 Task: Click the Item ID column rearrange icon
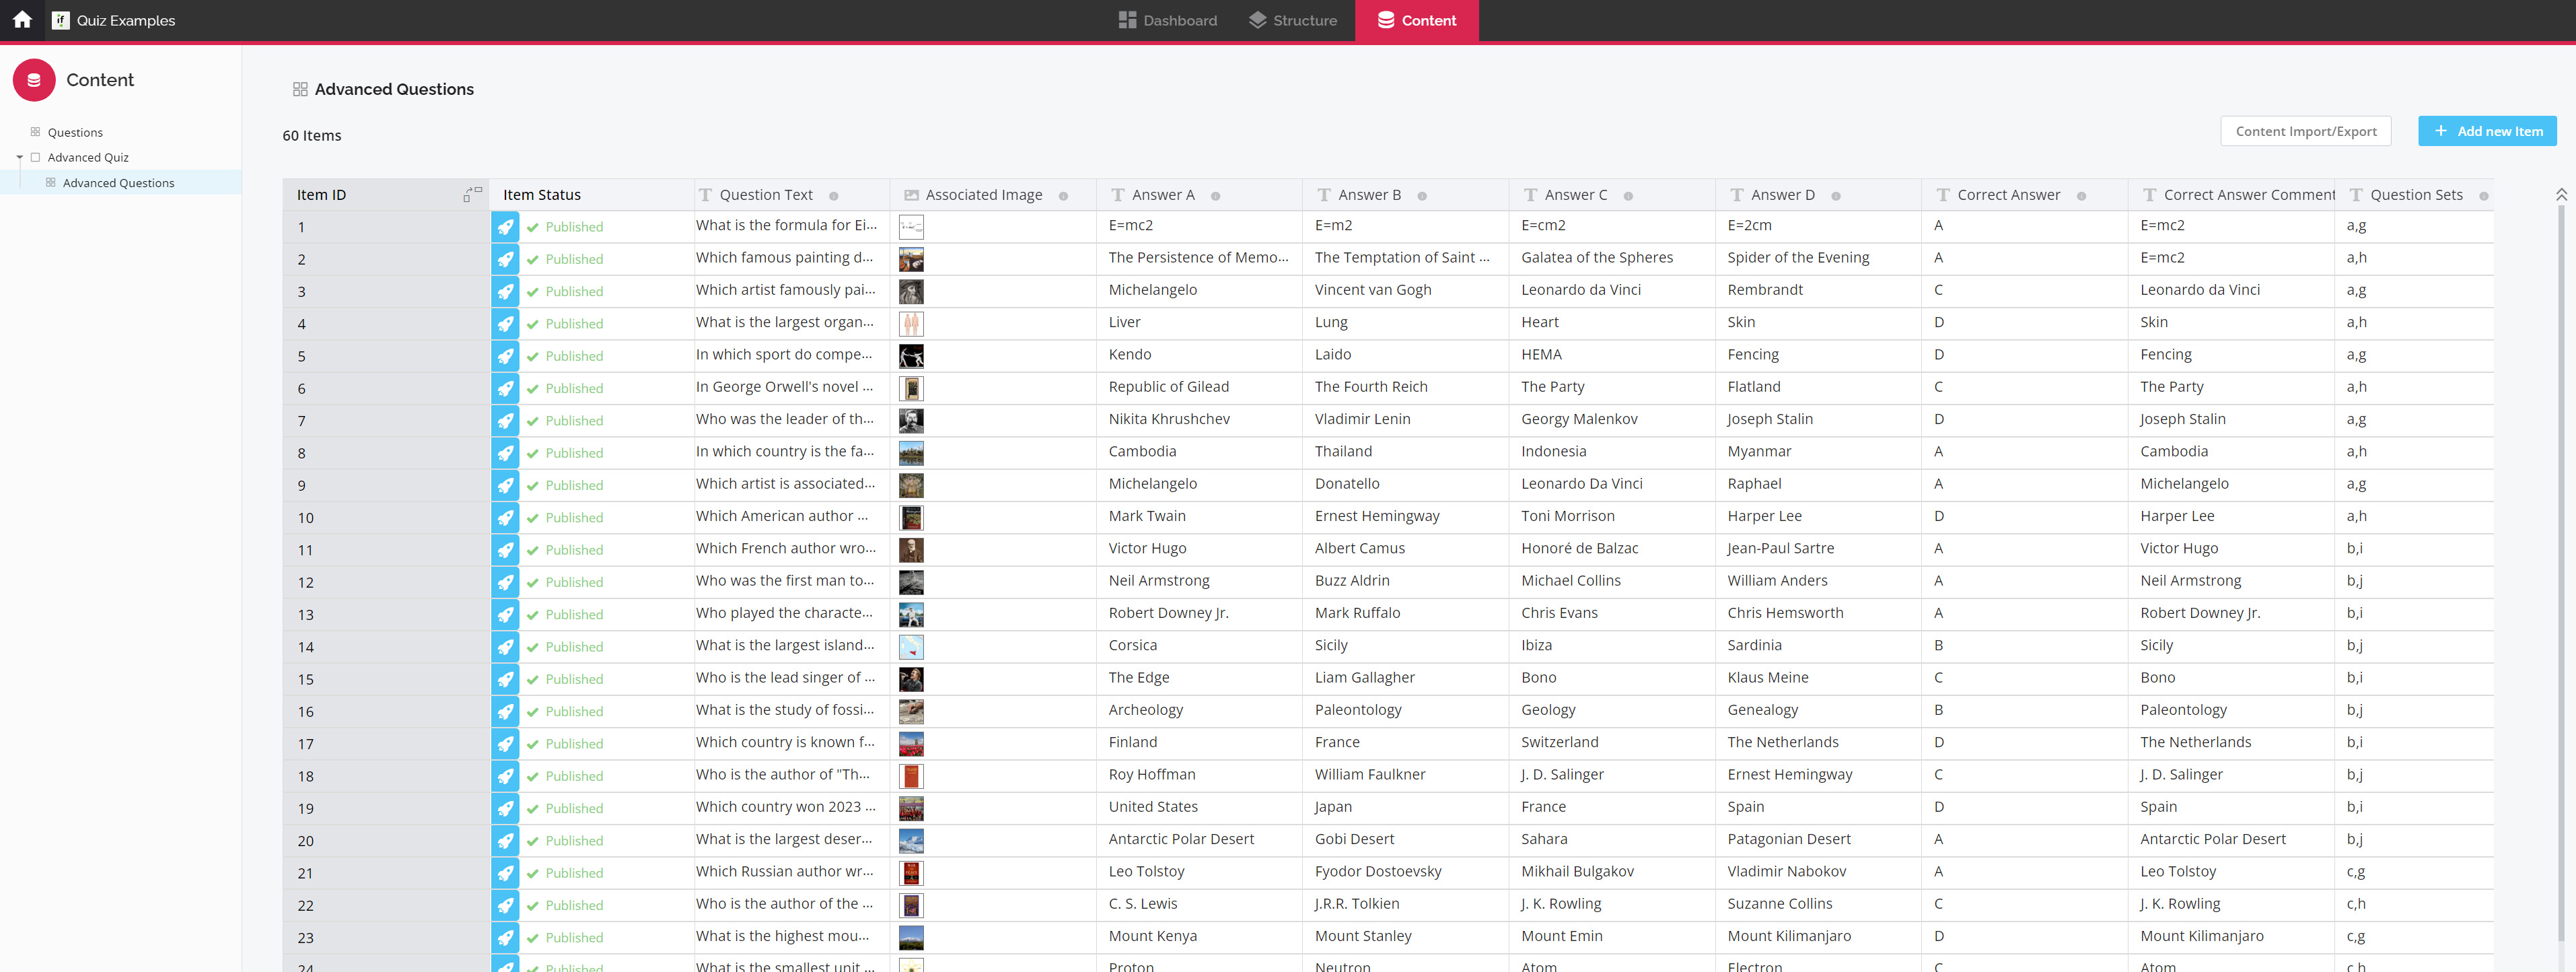point(472,194)
